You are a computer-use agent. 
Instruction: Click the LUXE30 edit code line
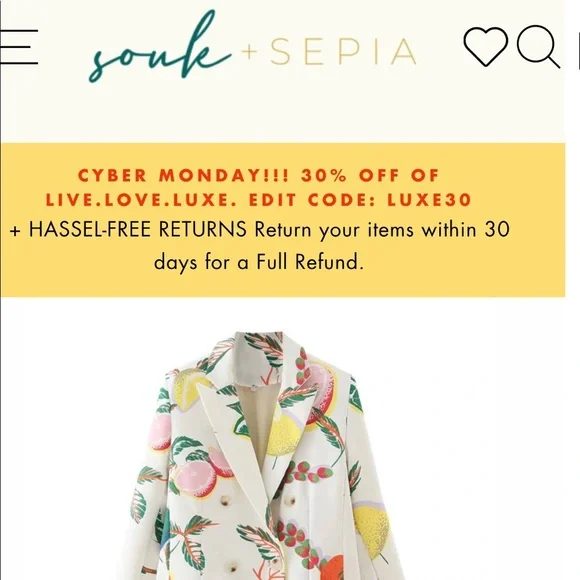click(x=258, y=200)
